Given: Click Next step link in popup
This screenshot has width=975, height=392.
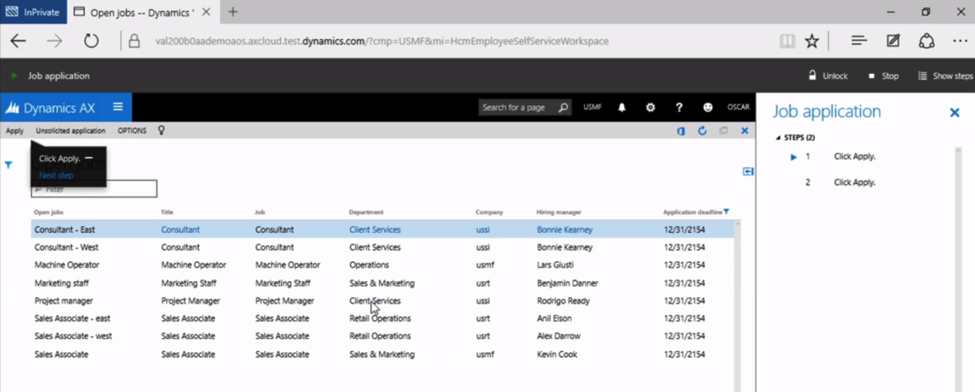Looking at the screenshot, I should pyautogui.click(x=56, y=175).
